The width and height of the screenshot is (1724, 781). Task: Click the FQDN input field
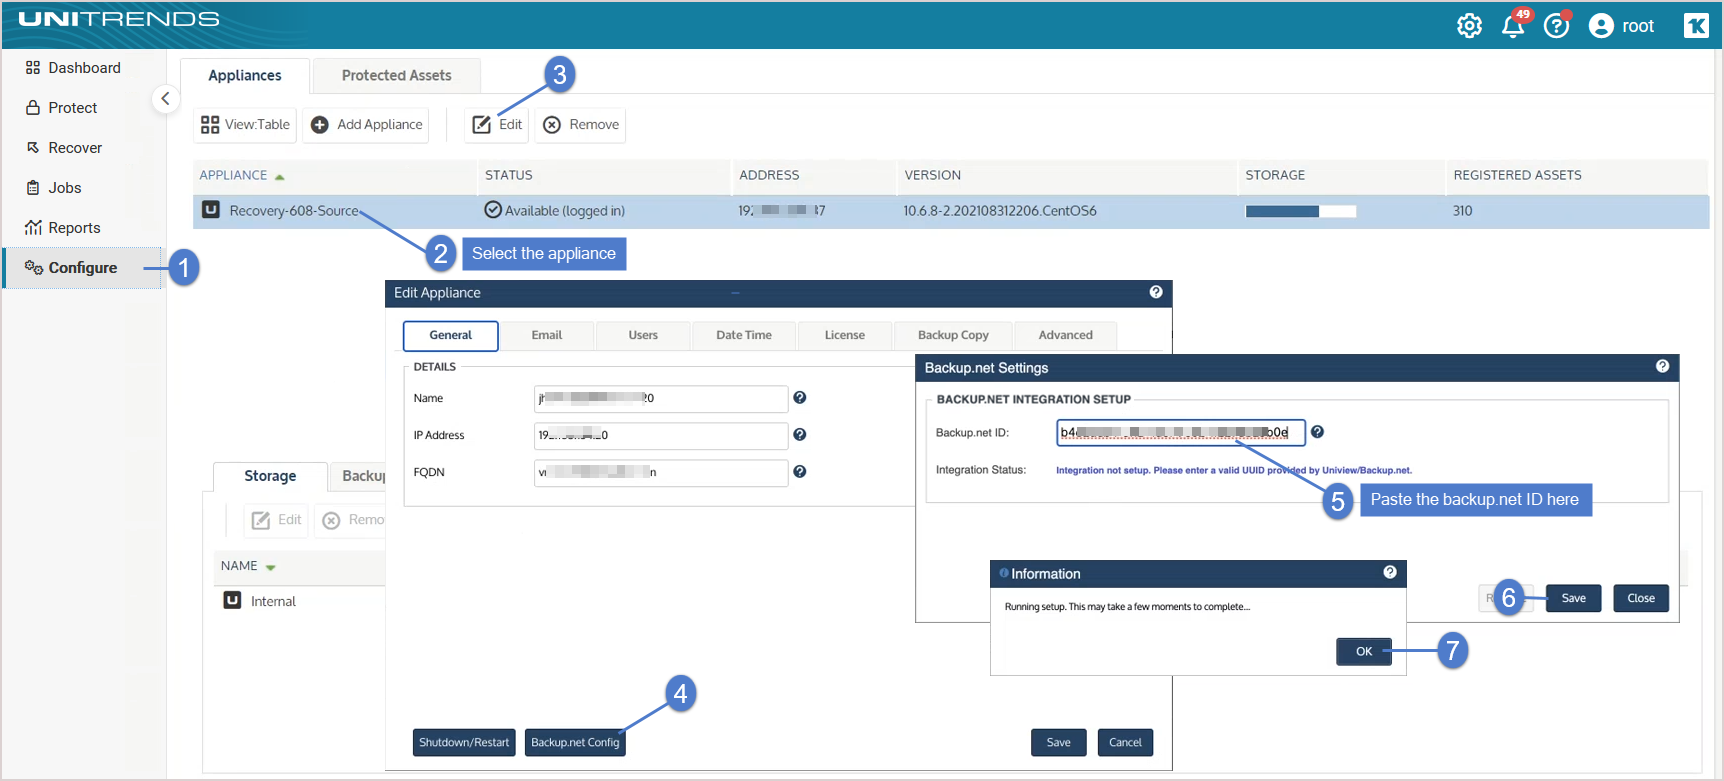click(661, 472)
